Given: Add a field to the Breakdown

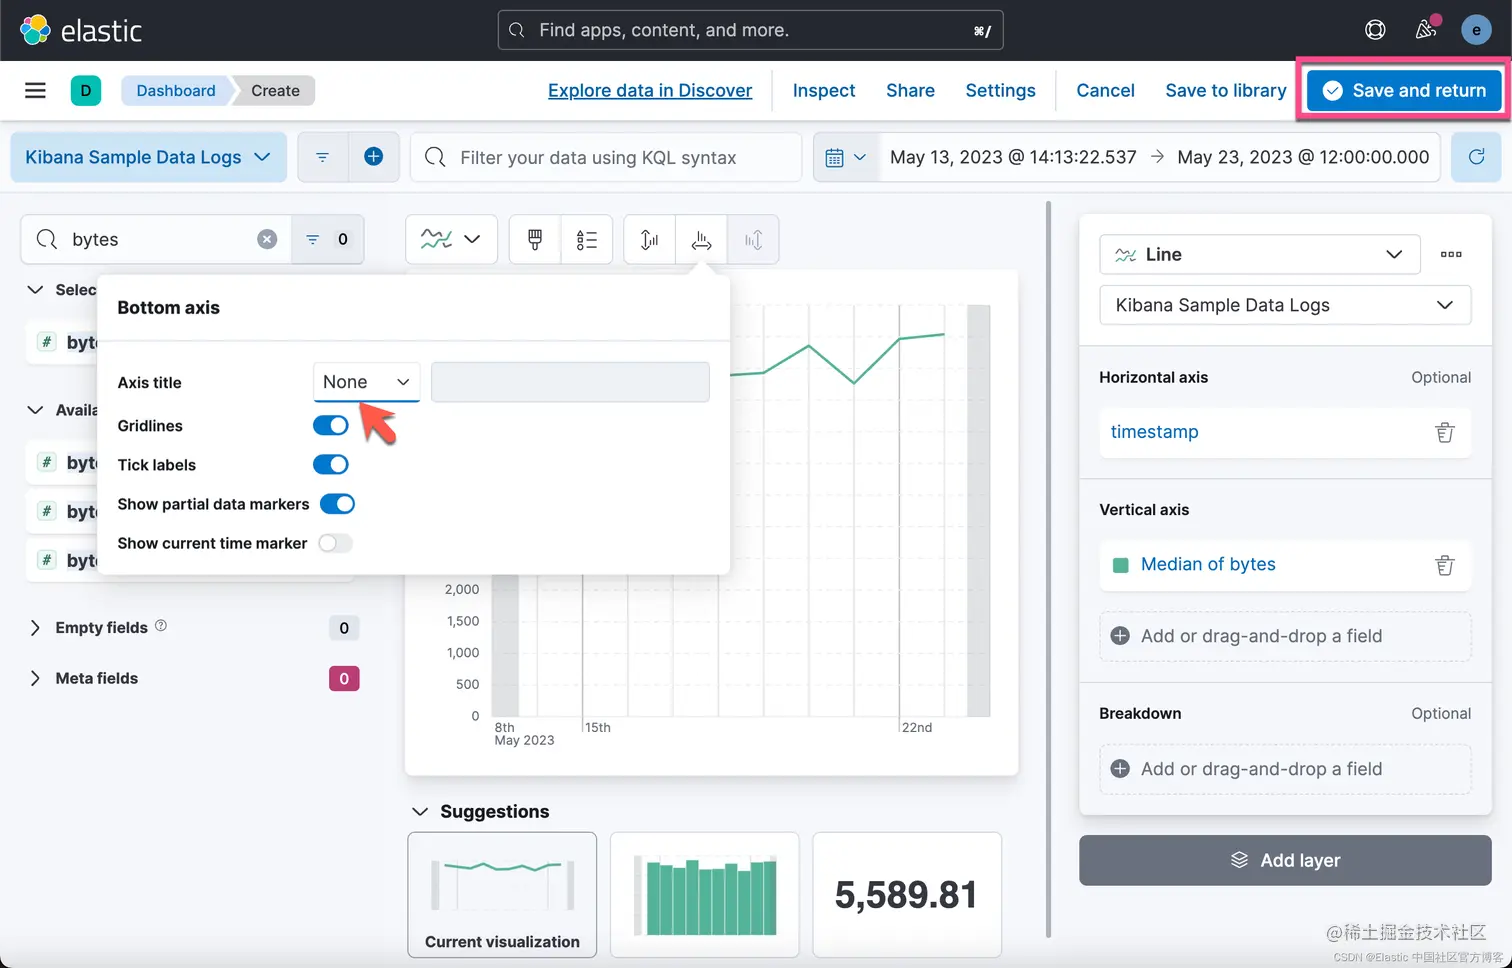Looking at the screenshot, I should [x=1285, y=769].
